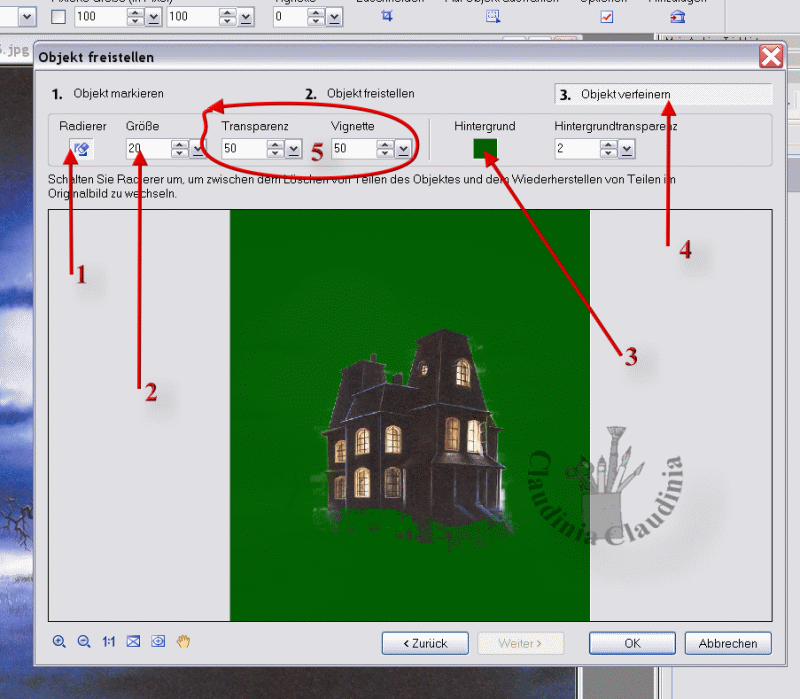Set preview zoom to 1:1
Image resolution: width=800 pixels, height=699 pixels.
[x=109, y=641]
